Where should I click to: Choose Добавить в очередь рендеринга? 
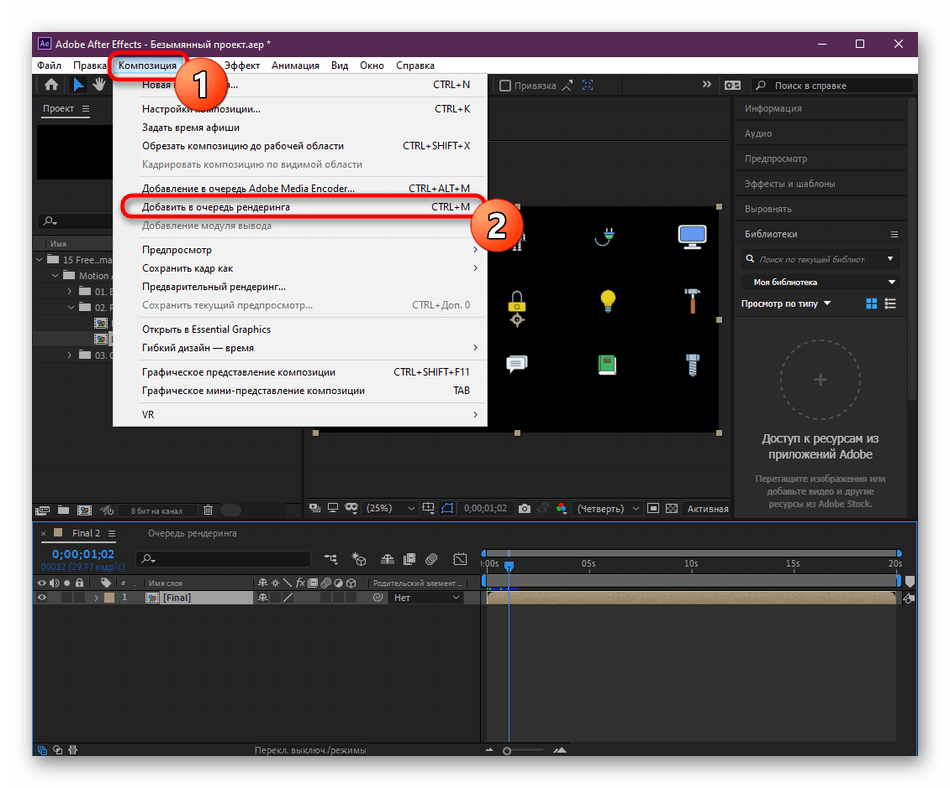(300, 207)
